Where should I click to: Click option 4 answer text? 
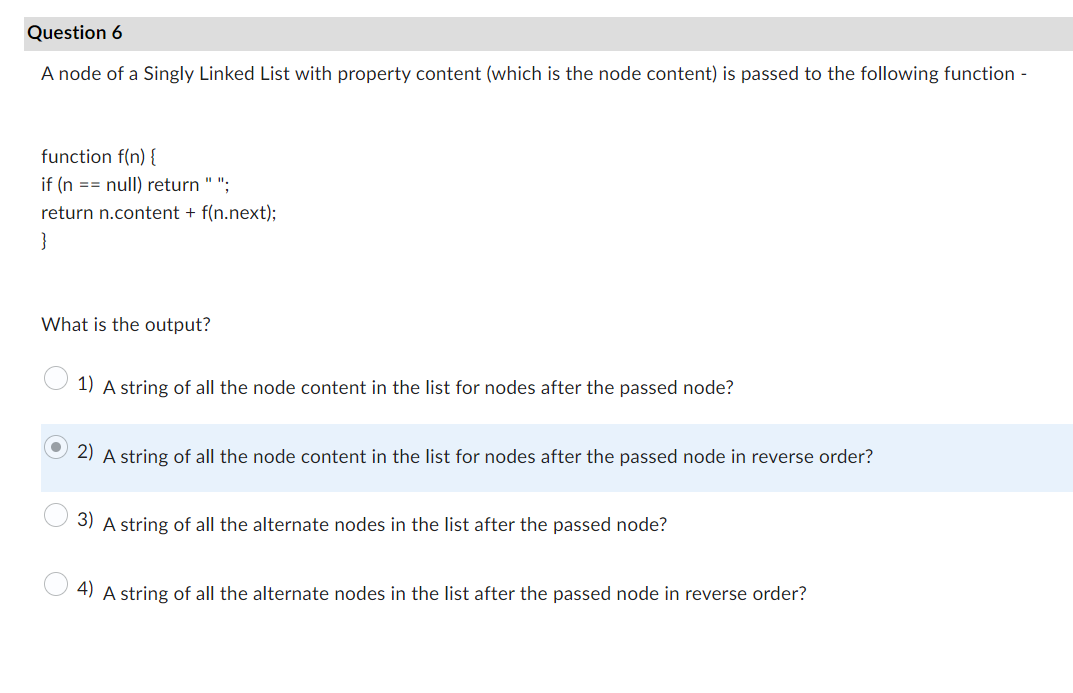[454, 593]
